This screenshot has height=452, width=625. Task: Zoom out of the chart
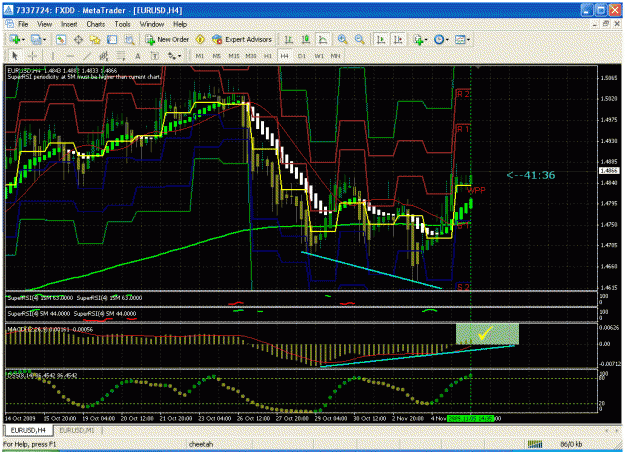359,39
